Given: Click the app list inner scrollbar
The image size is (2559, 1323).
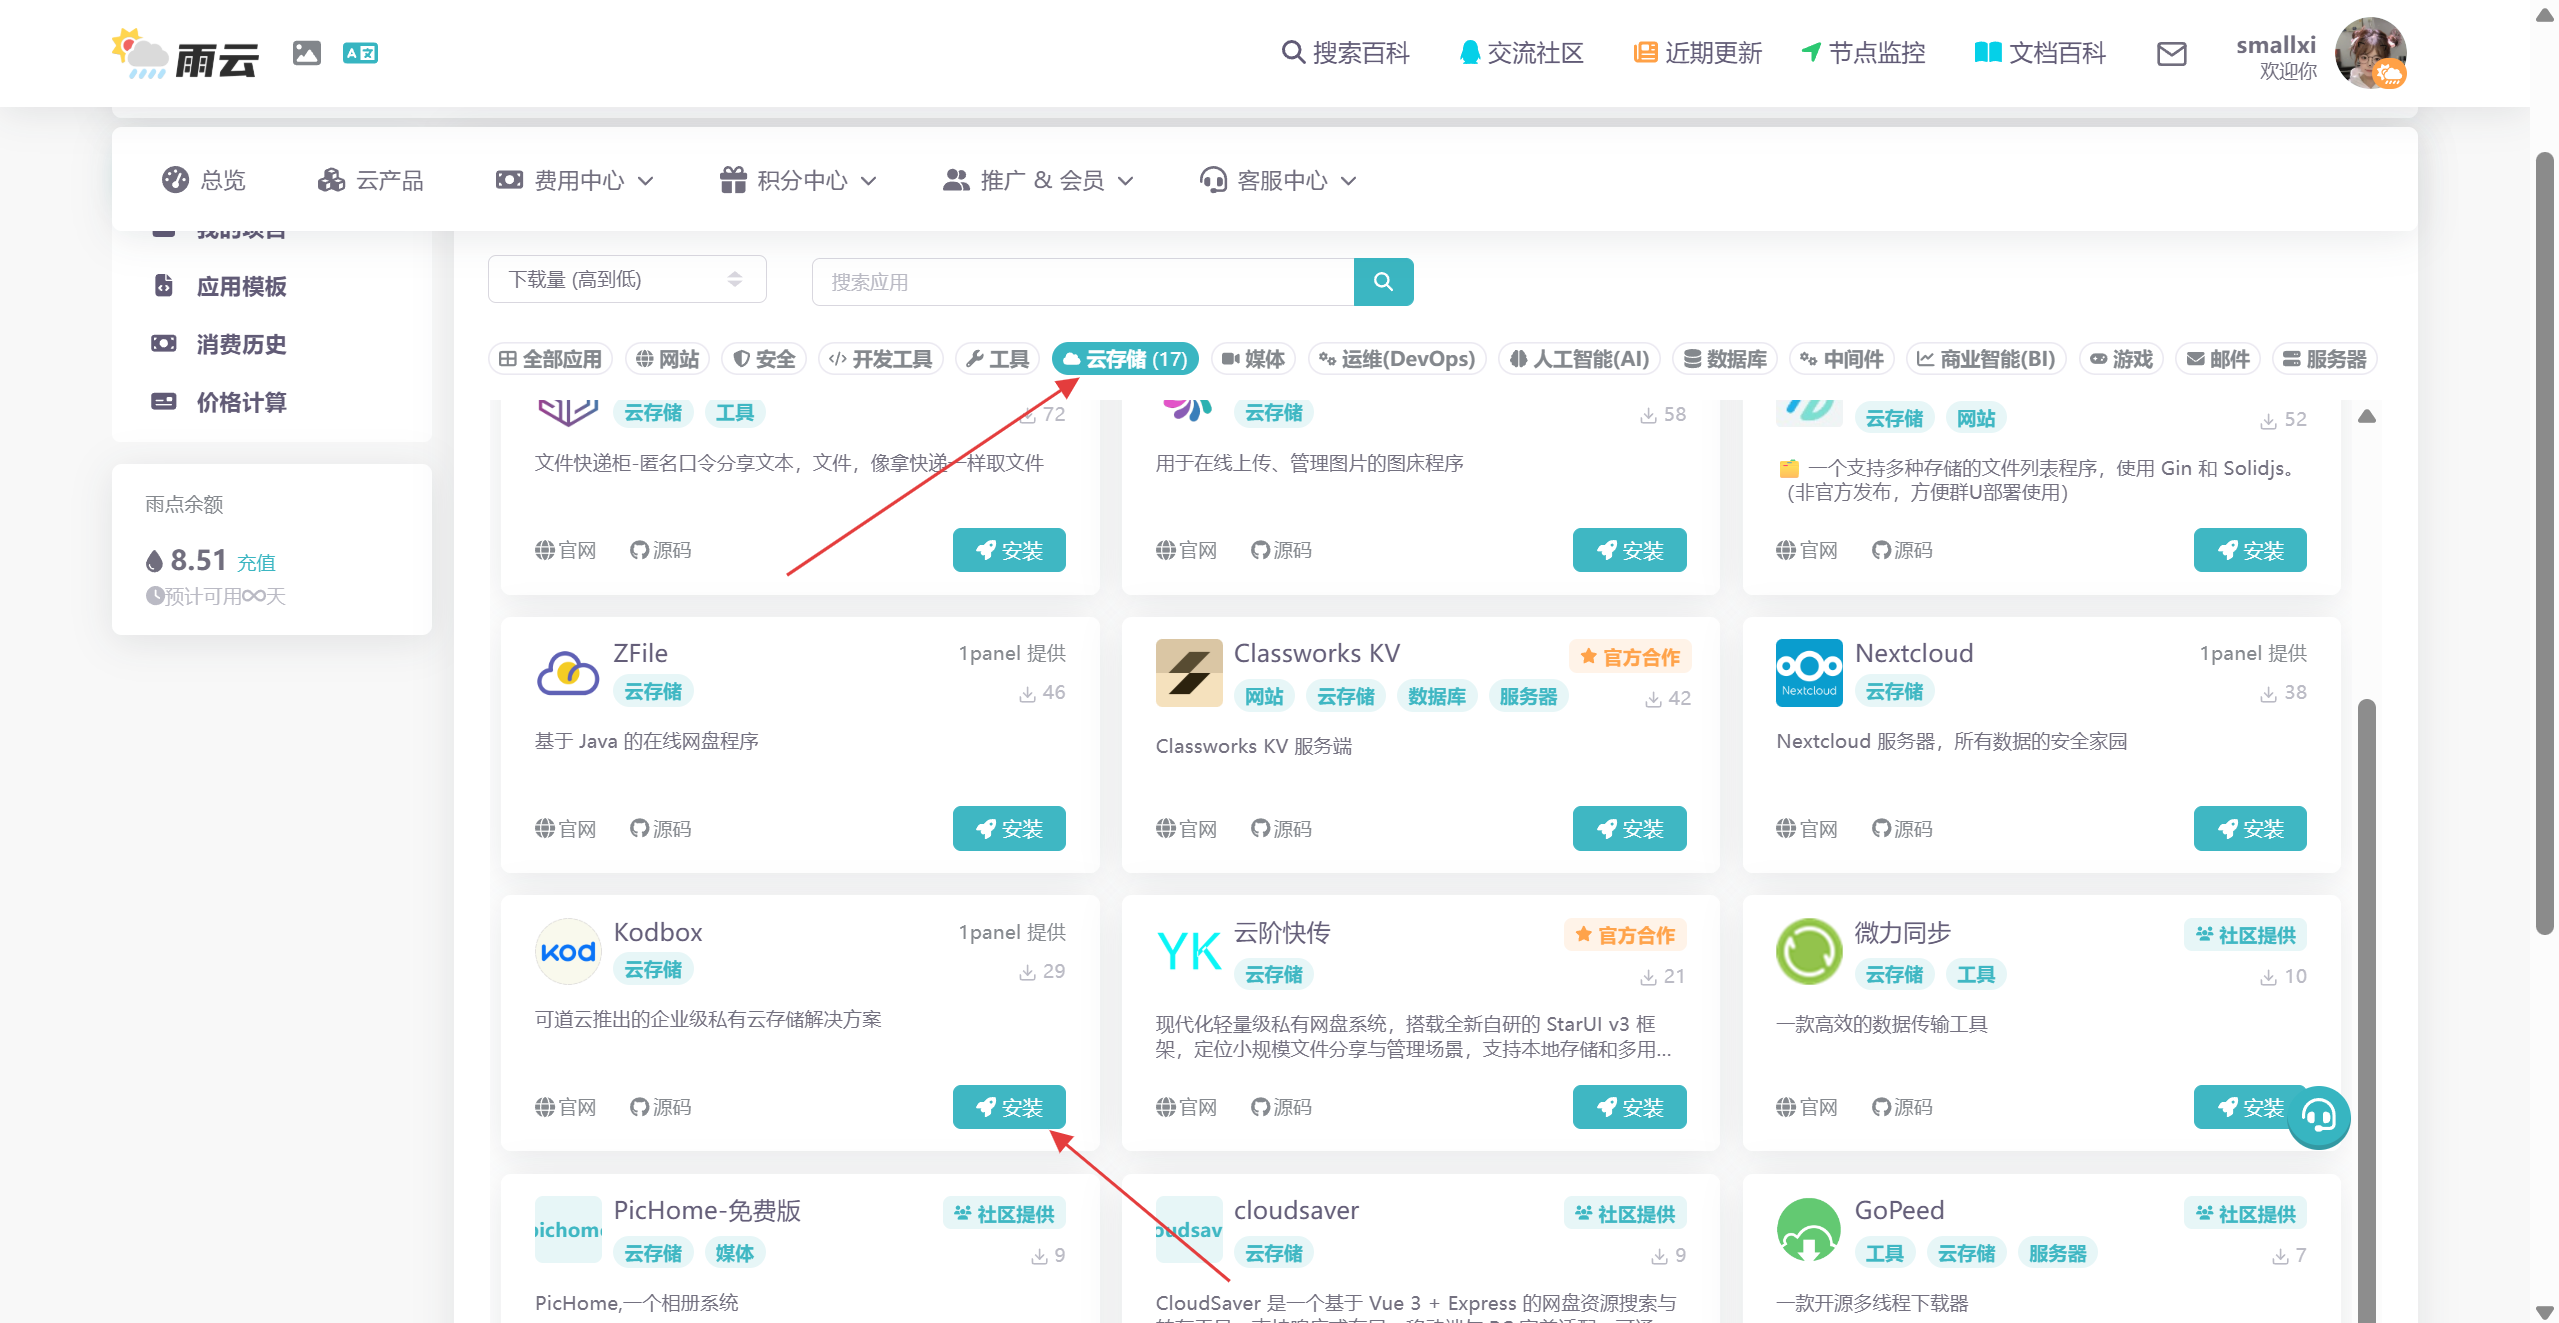Looking at the screenshot, I should [x=2366, y=900].
